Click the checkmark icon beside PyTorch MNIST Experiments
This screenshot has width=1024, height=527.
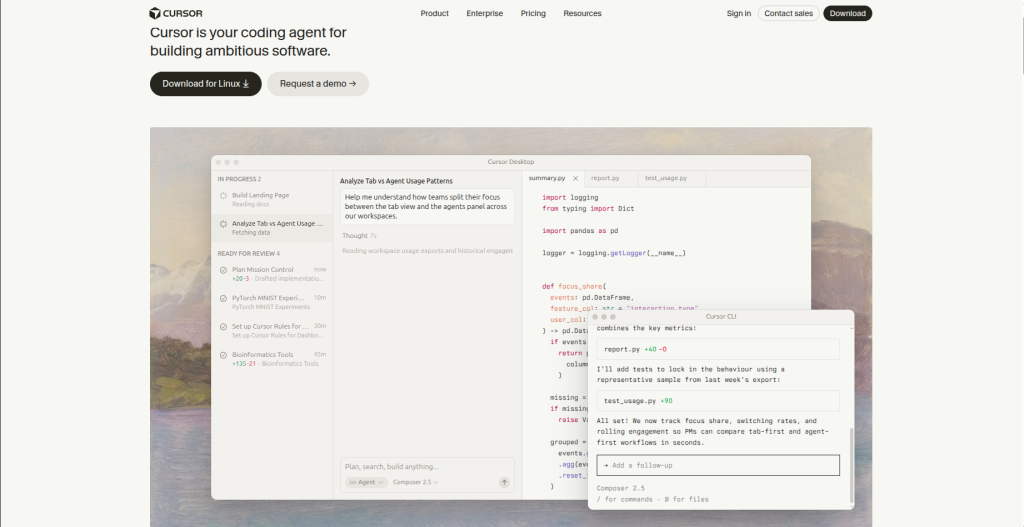[x=223, y=298]
